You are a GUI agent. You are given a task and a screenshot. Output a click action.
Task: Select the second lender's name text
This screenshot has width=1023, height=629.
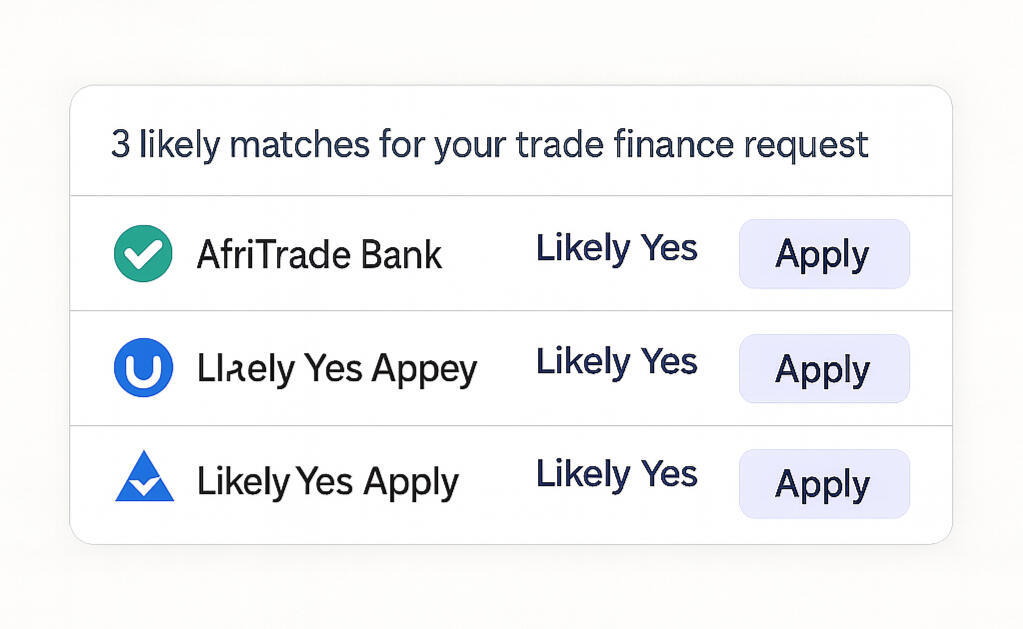click(323, 369)
